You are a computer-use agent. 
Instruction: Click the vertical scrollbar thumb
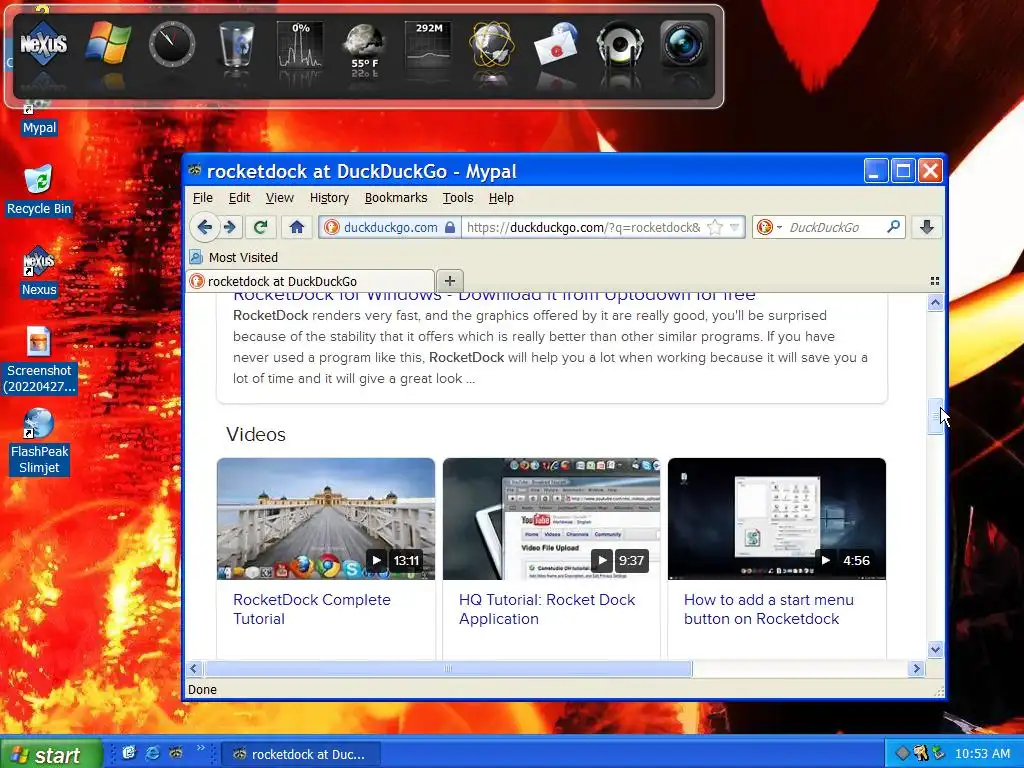tap(935, 416)
